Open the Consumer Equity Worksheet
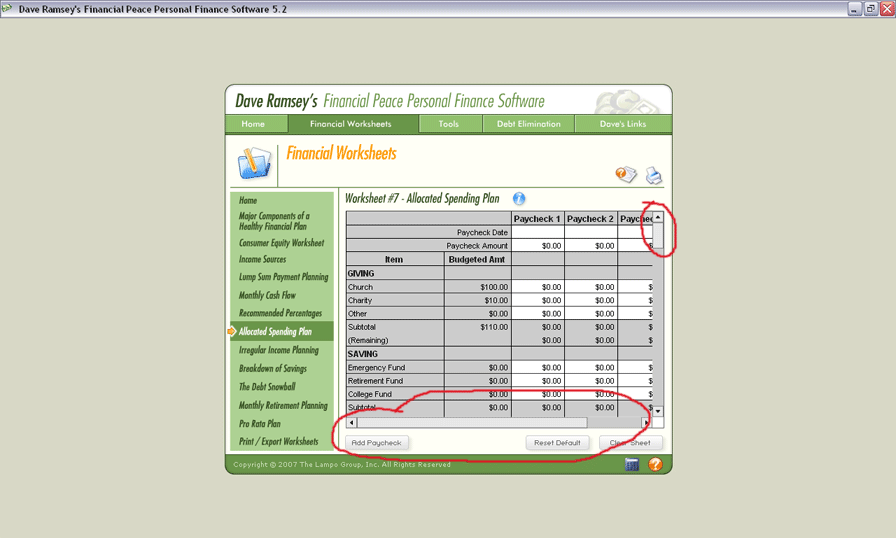The width and height of the screenshot is (896, 538). [282, 243]
